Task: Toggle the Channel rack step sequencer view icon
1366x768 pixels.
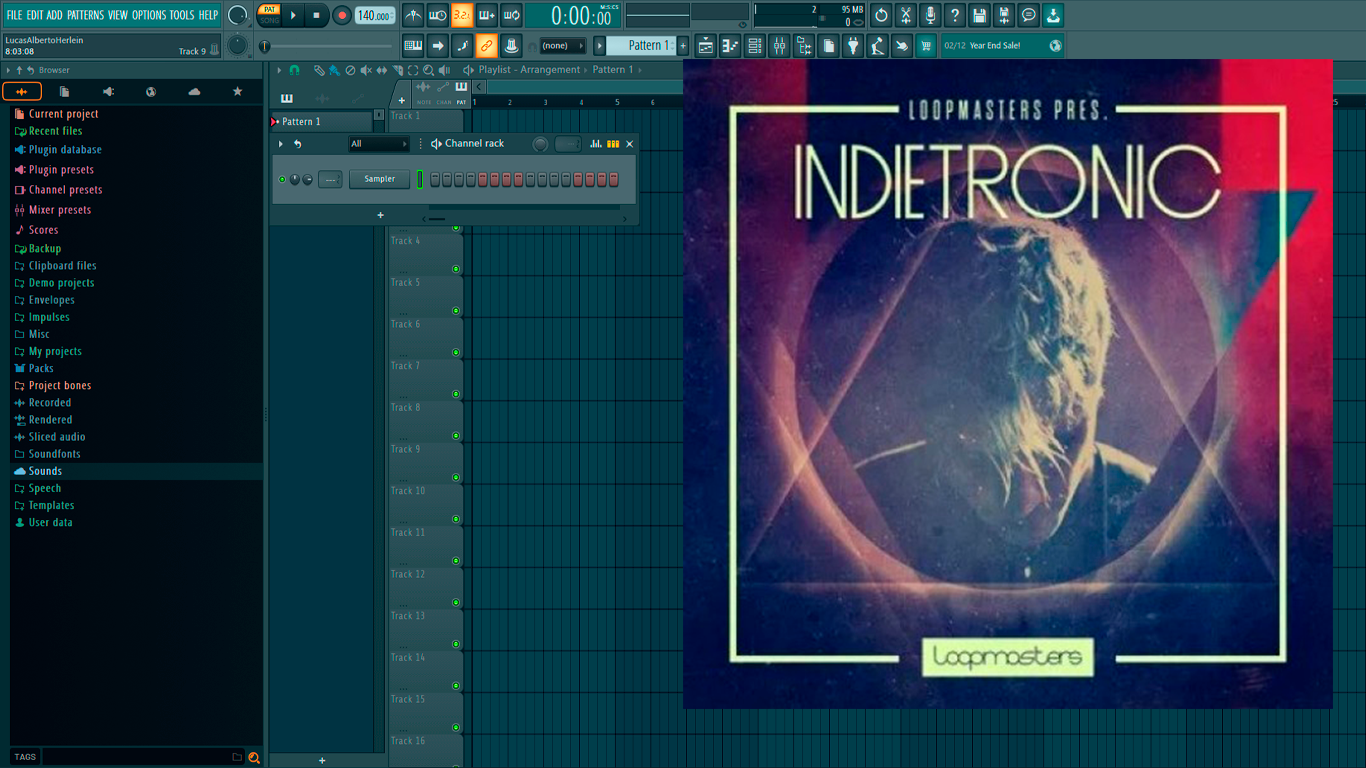Action: 613,144
